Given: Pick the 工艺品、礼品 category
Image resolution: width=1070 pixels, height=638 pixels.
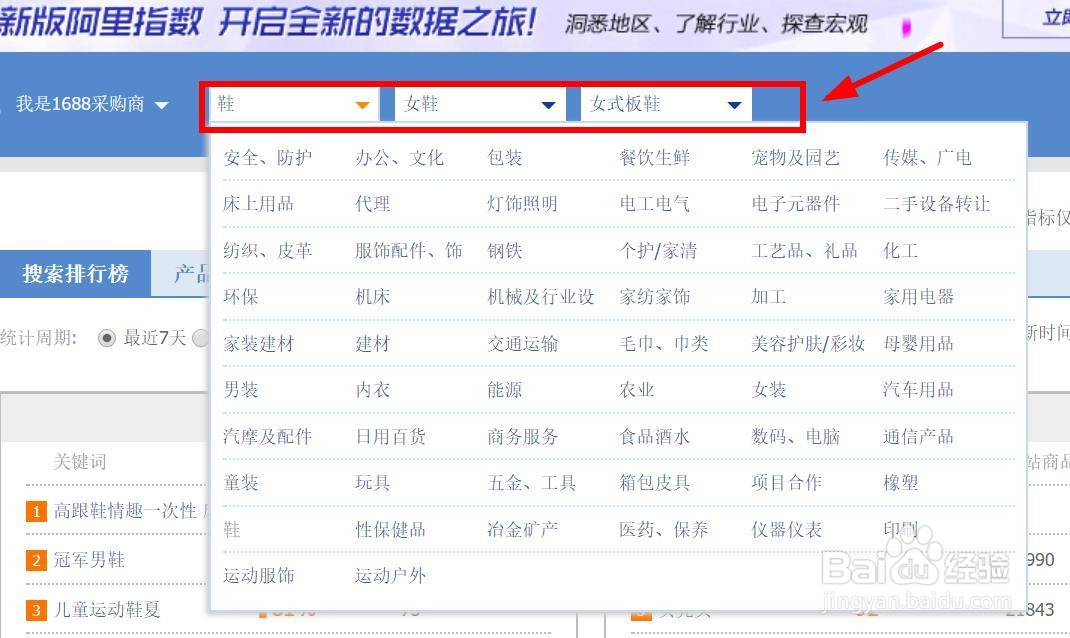Looking at the screenshot, I should click(804, 251).
